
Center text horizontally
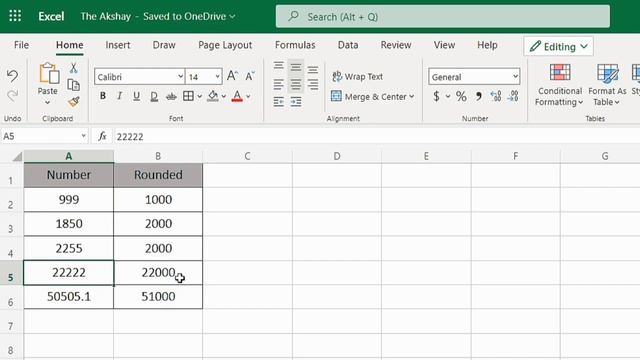click(x=296, y=84)
